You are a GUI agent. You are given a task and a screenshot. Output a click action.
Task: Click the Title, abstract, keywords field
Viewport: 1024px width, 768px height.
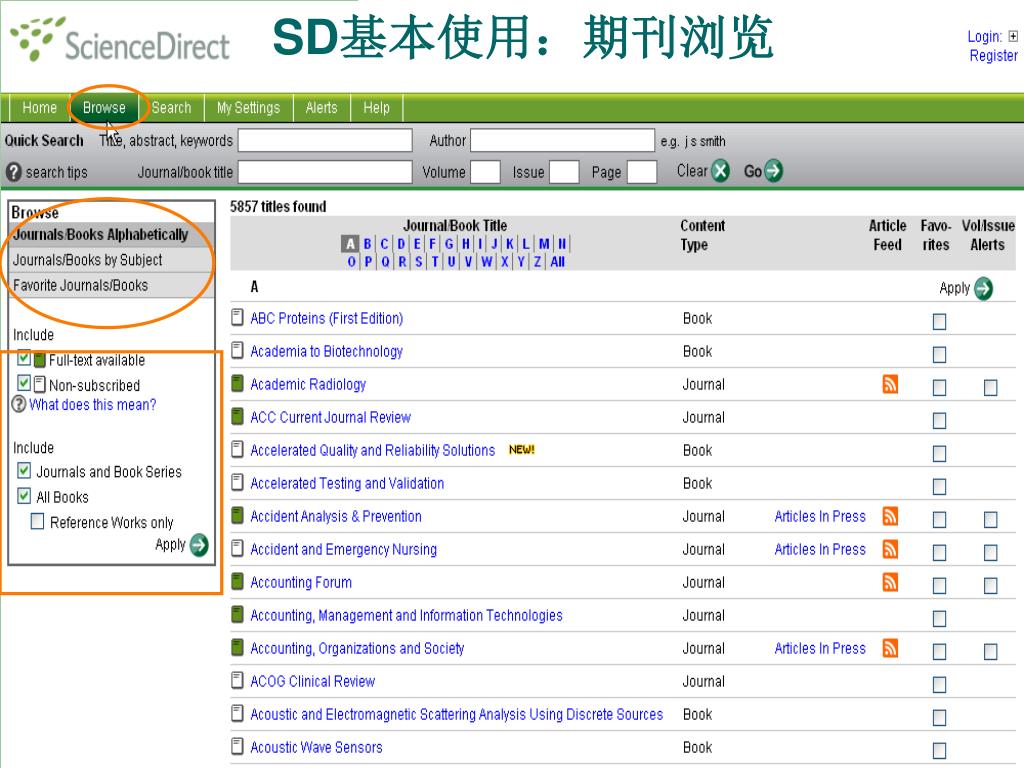pos(325,140)
